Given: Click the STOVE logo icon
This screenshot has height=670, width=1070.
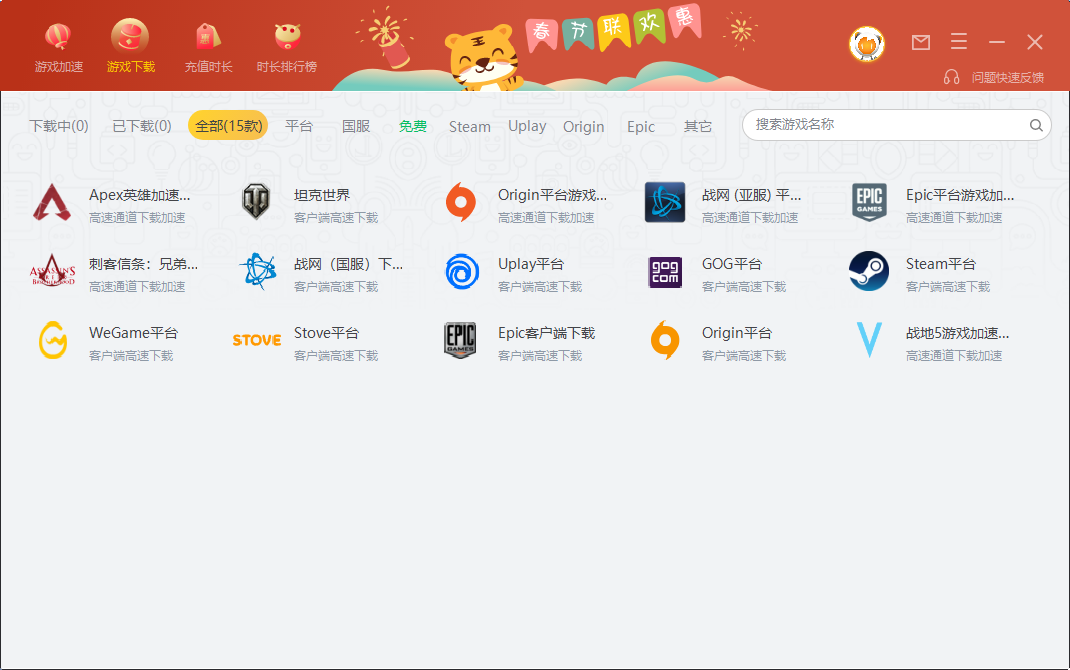Looking at the screenshot, I should [x=257, y=340].
